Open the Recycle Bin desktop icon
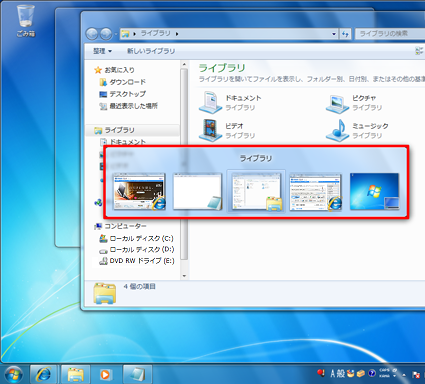 [25, 20]
